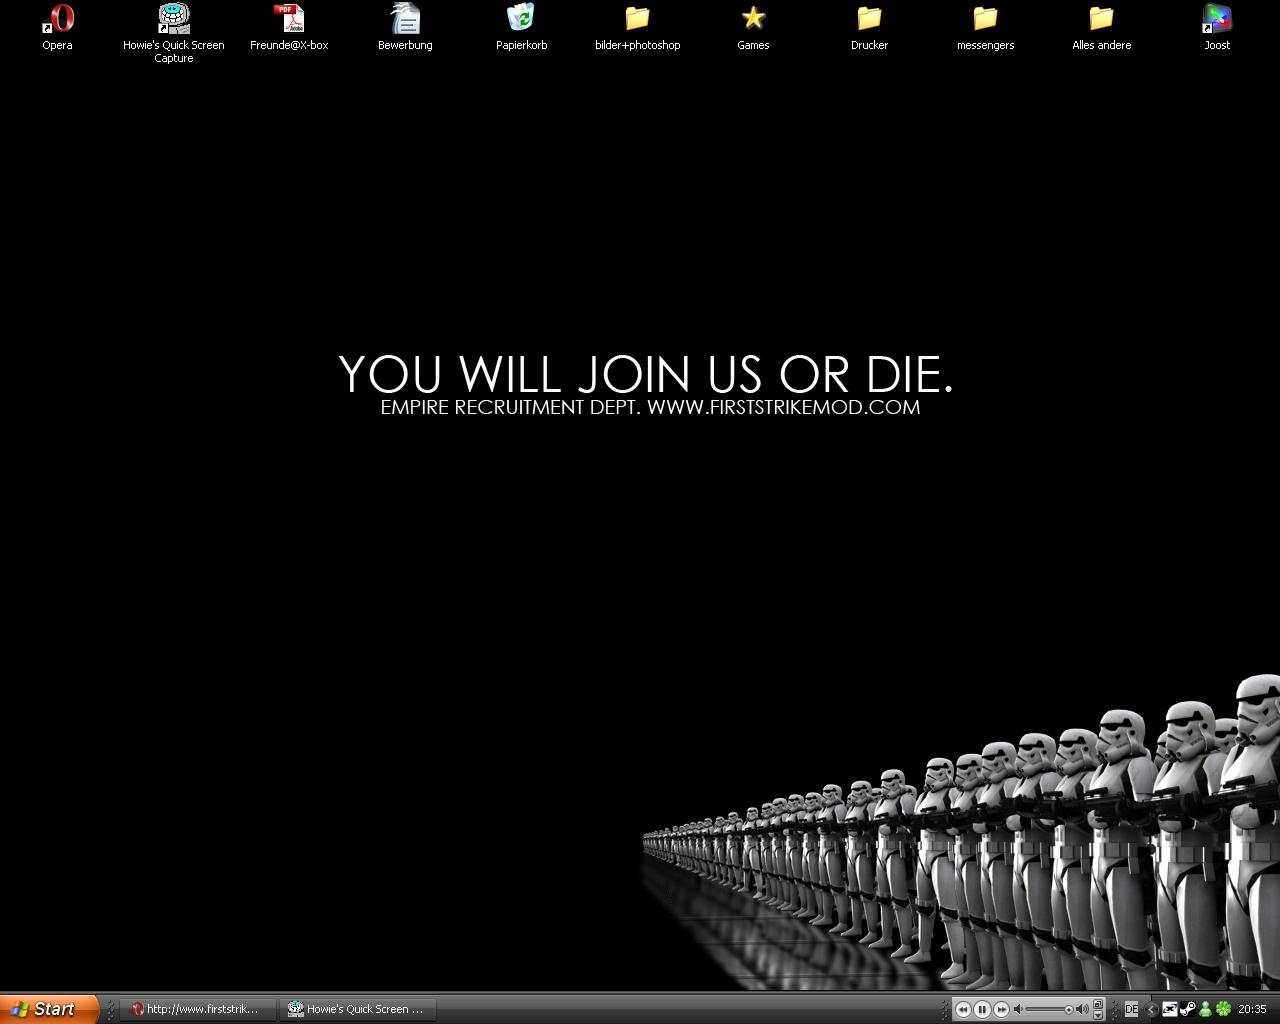This screenshot has width=1280, height=1024.
Task: Open the DE language bar selector
Action: [1131, 1009]
